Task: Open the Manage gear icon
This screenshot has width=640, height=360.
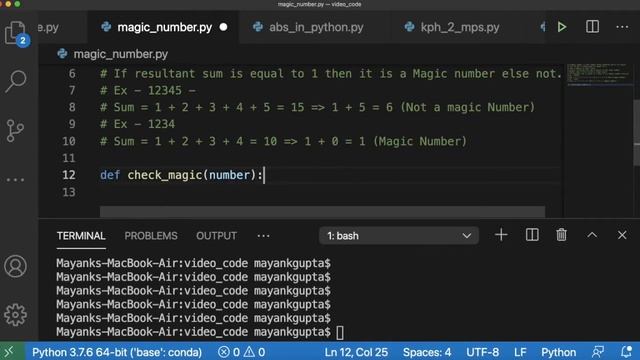Action: 16,314
